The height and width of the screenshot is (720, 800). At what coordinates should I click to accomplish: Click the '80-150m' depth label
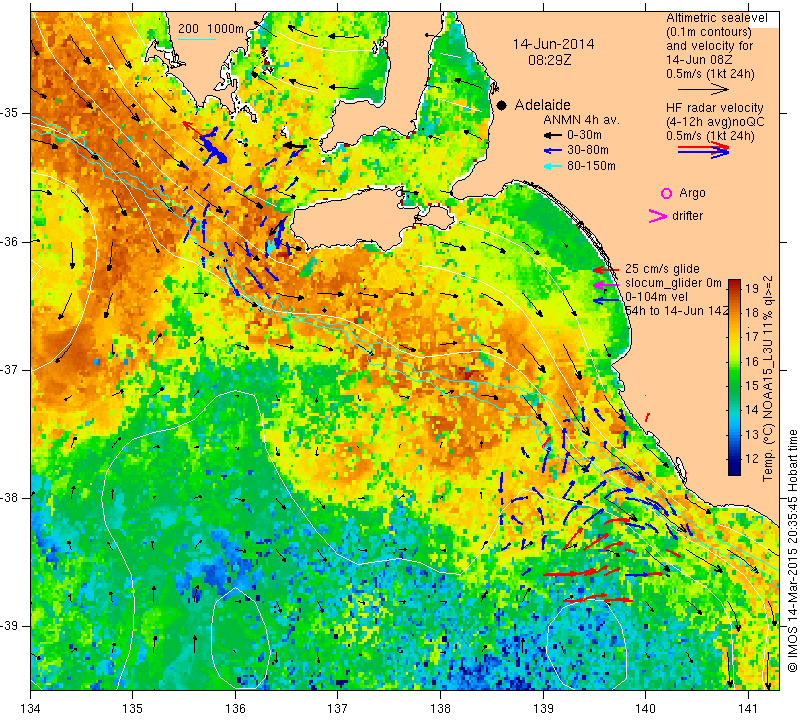[x=591, y=166]
